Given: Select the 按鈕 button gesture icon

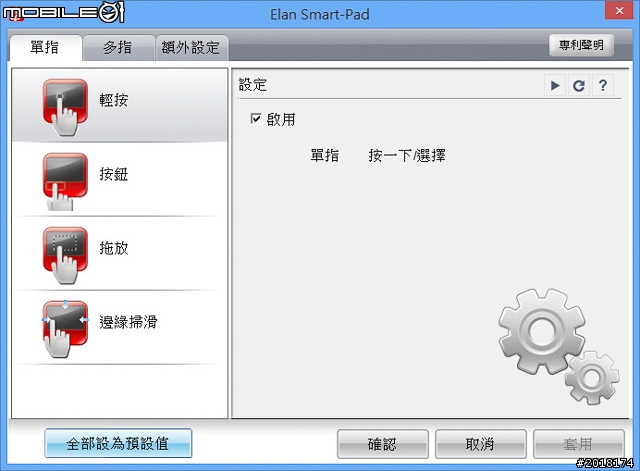Looking at the screenshot, I should coord(65,181).
